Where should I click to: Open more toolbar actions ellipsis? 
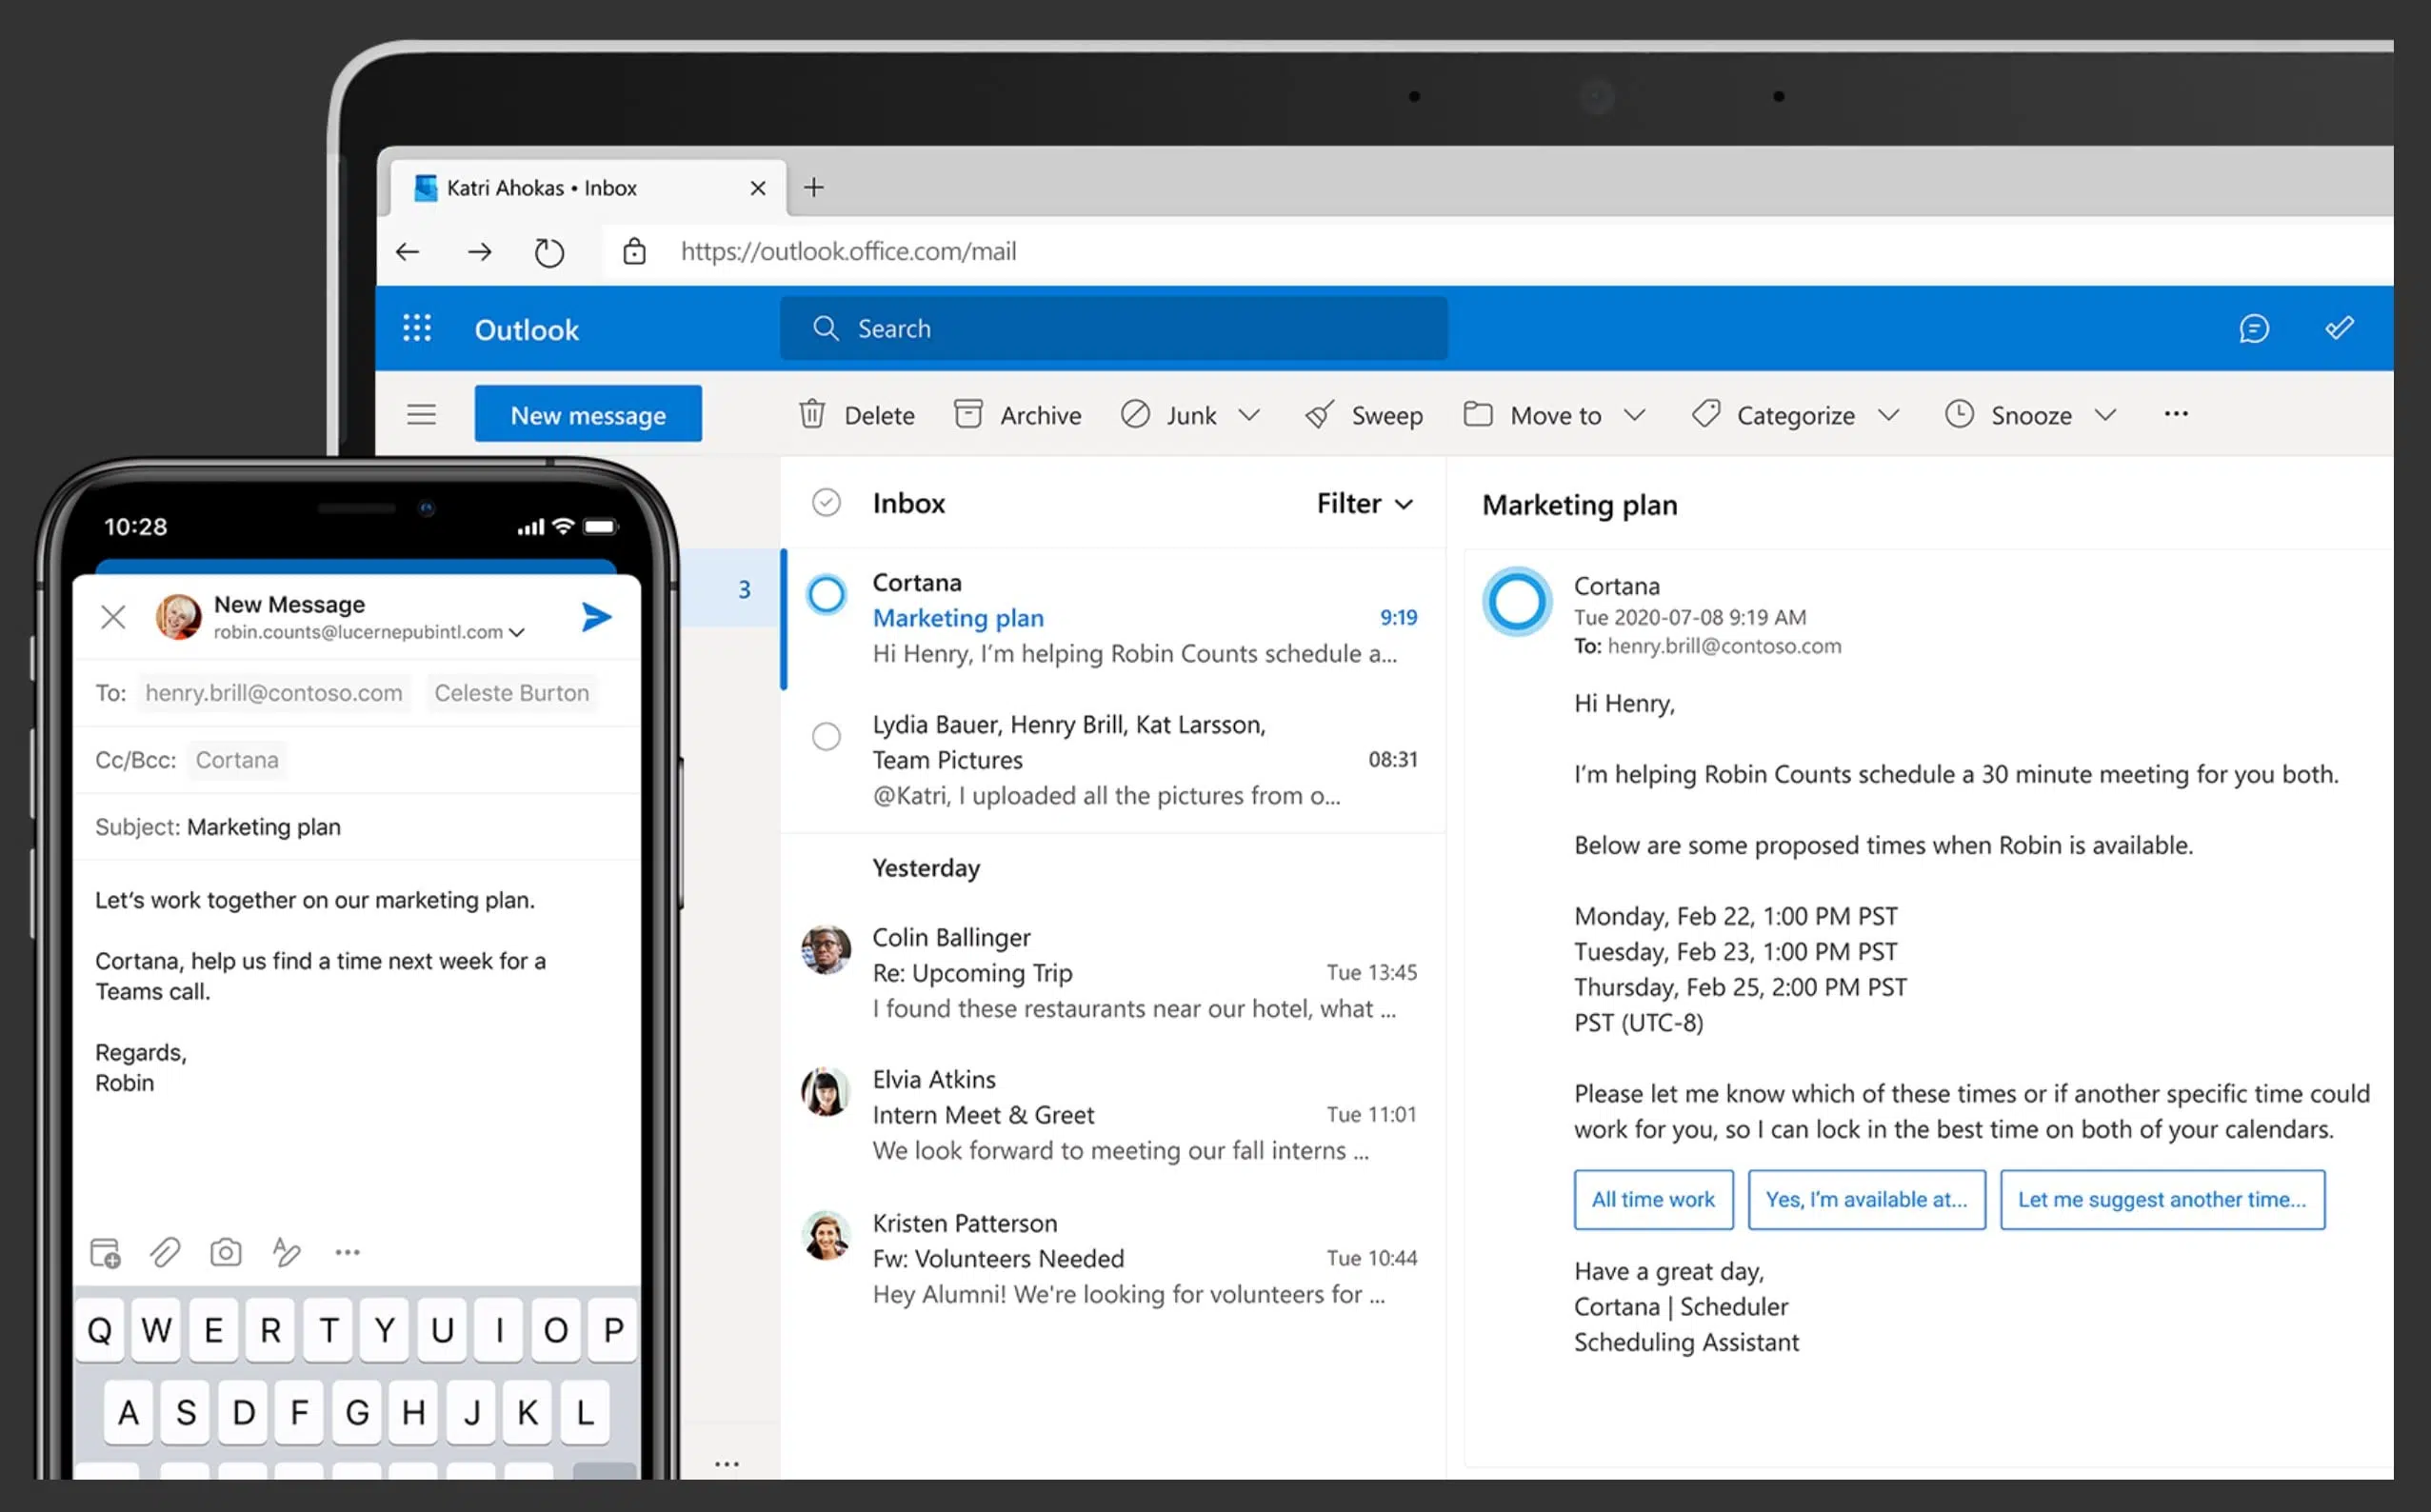point(2176,414)
